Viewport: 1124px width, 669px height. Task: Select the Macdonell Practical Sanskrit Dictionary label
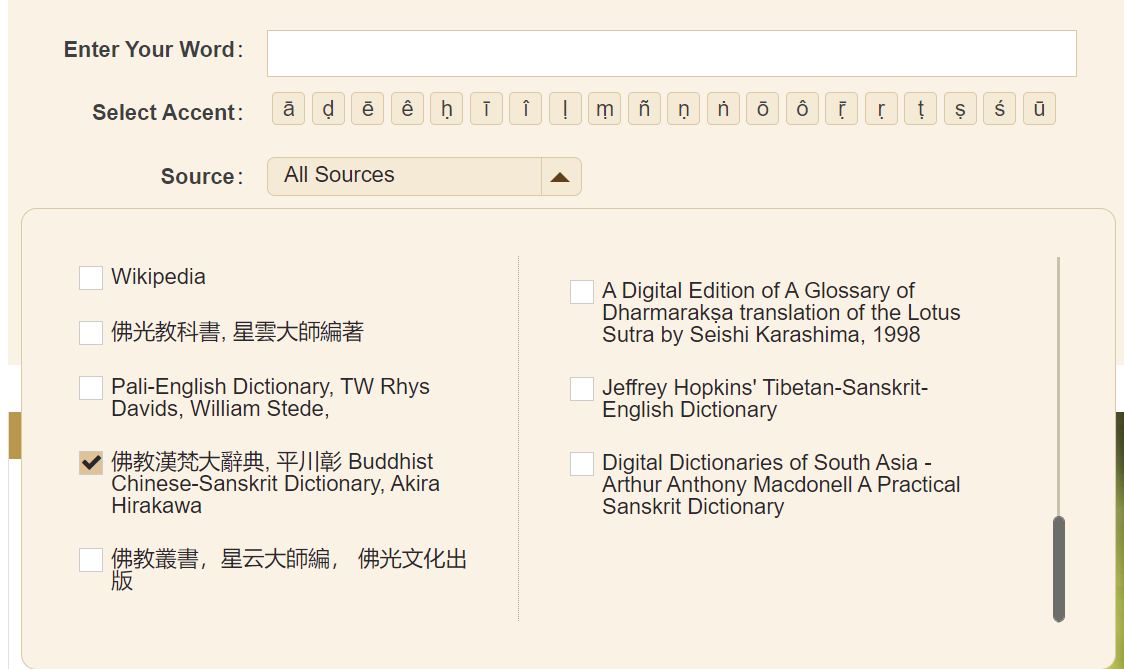780,485
